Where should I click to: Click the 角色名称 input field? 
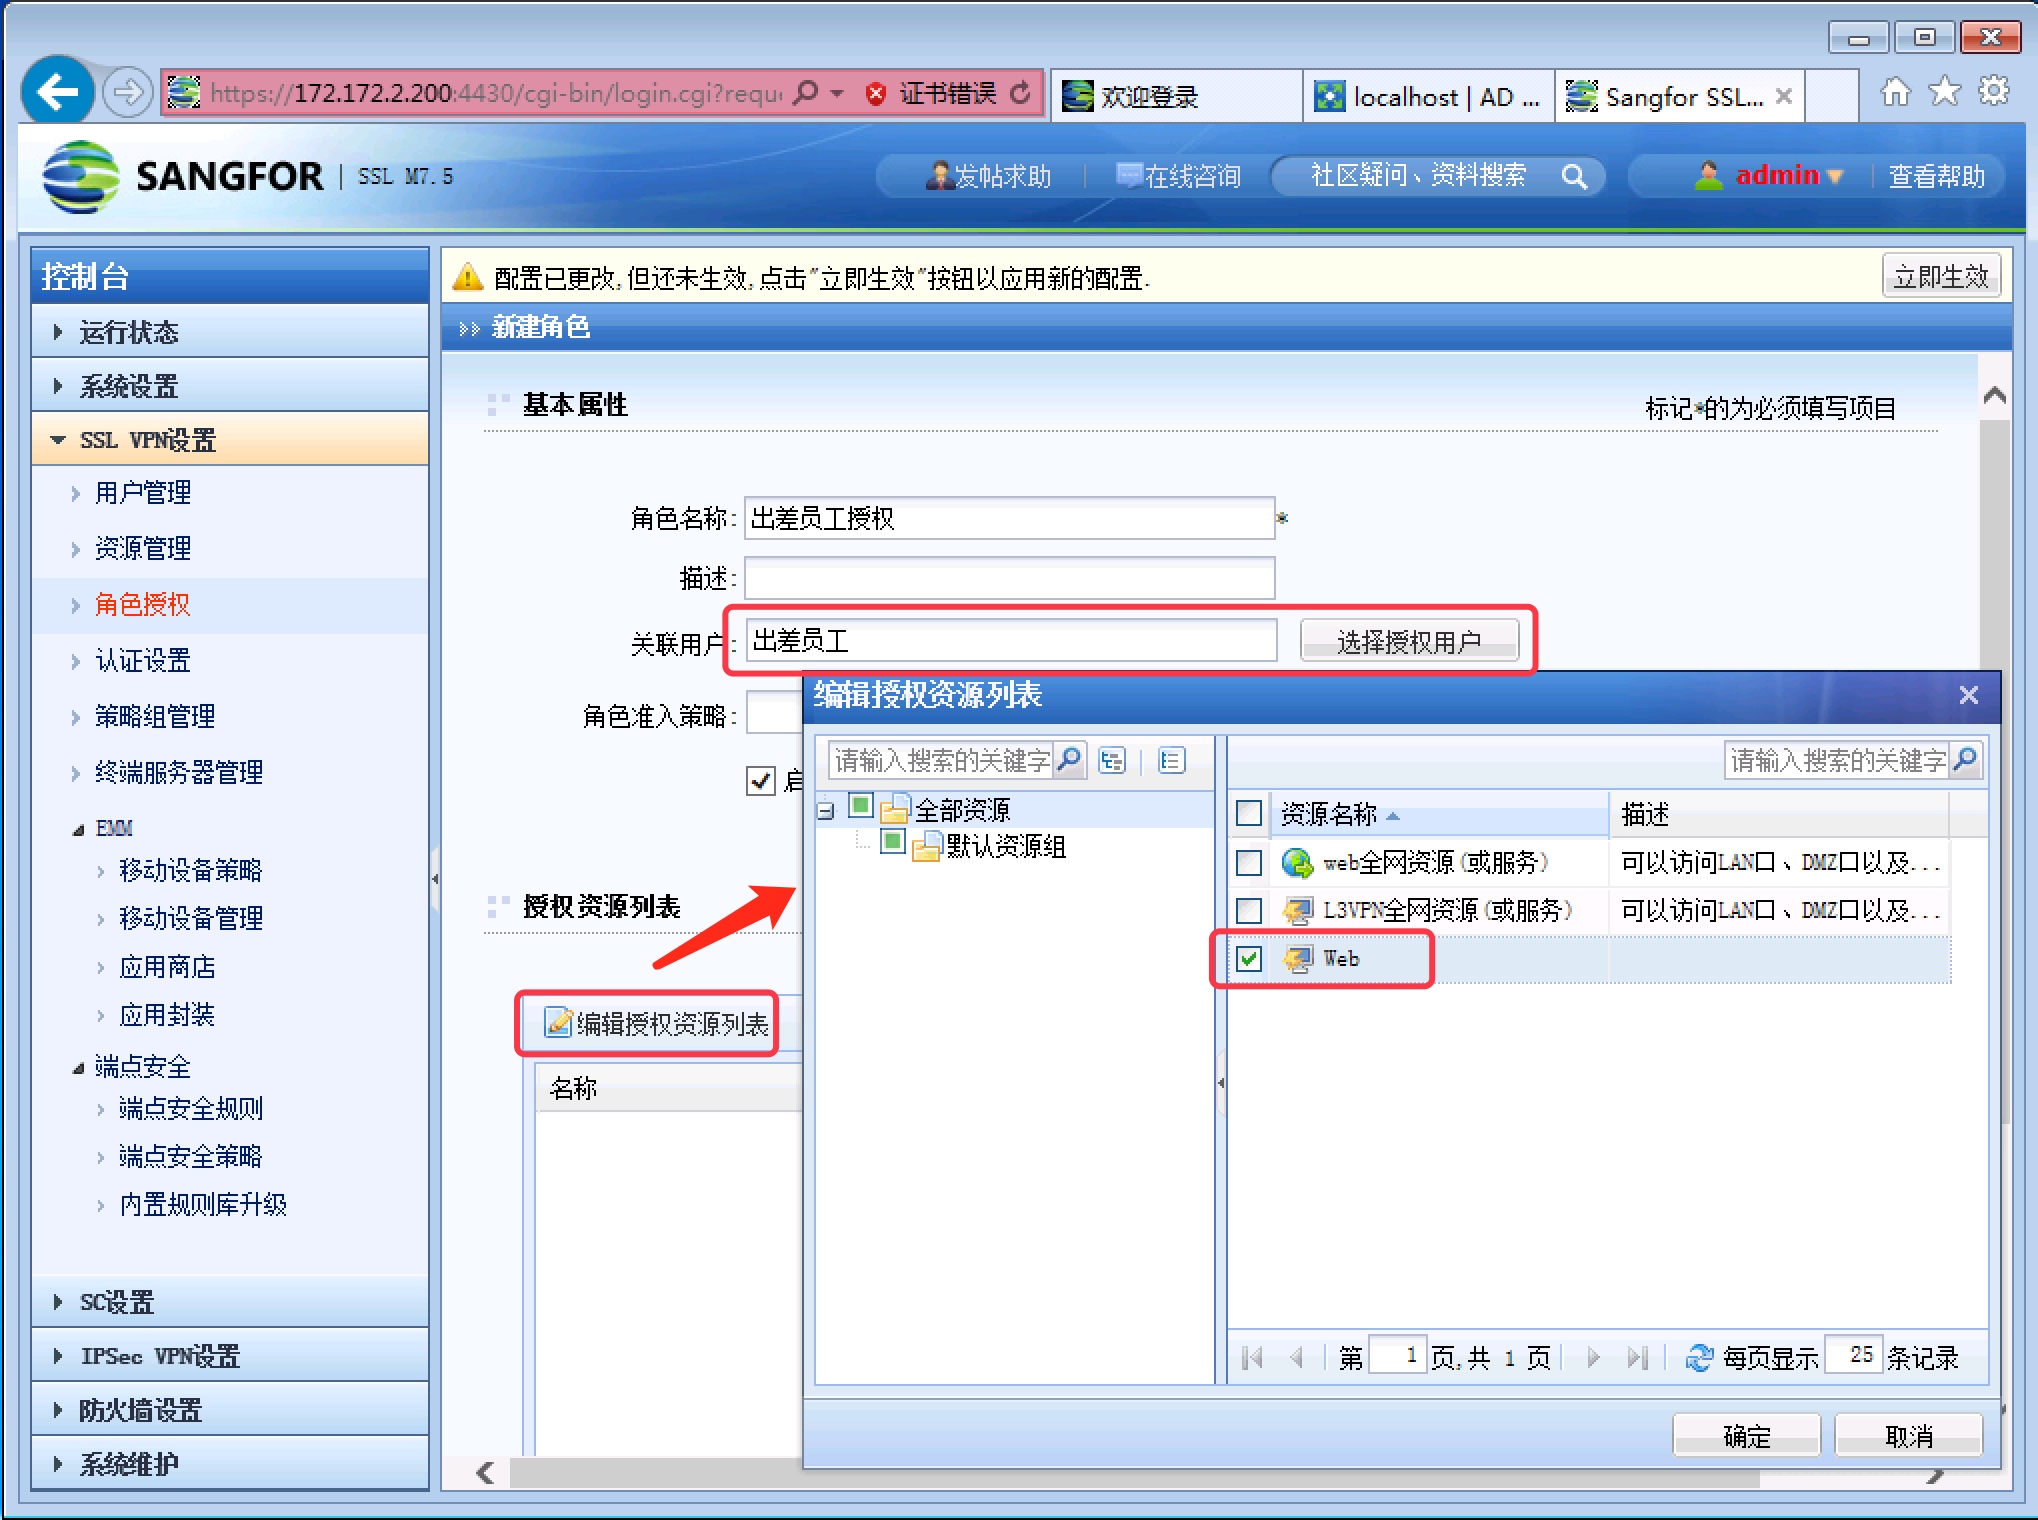1008,518
